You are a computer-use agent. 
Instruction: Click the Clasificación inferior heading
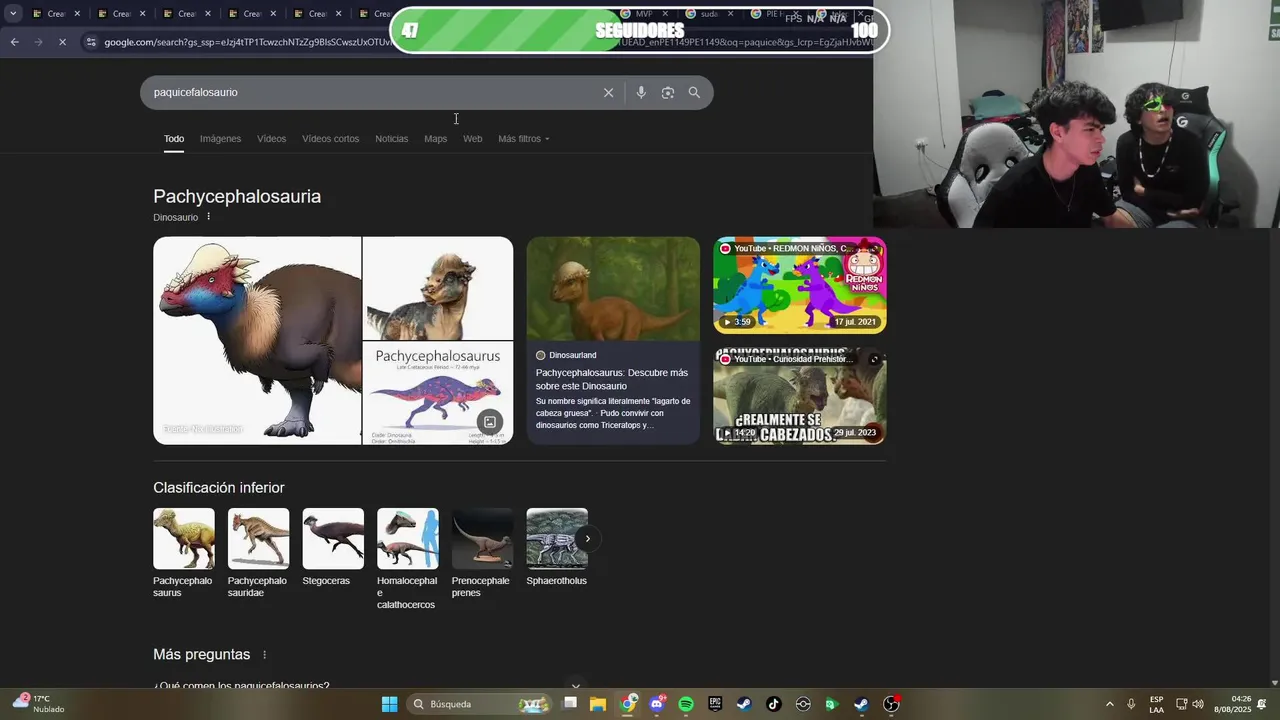point(219,488)
